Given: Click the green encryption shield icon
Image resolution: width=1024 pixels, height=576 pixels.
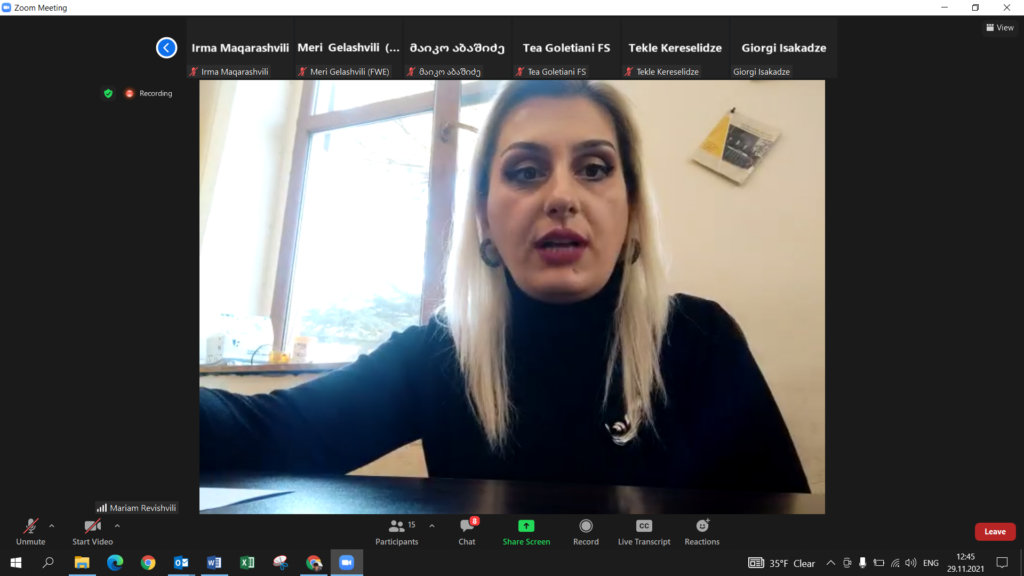Looking at the screenshot, I should [x=108, y=93].
